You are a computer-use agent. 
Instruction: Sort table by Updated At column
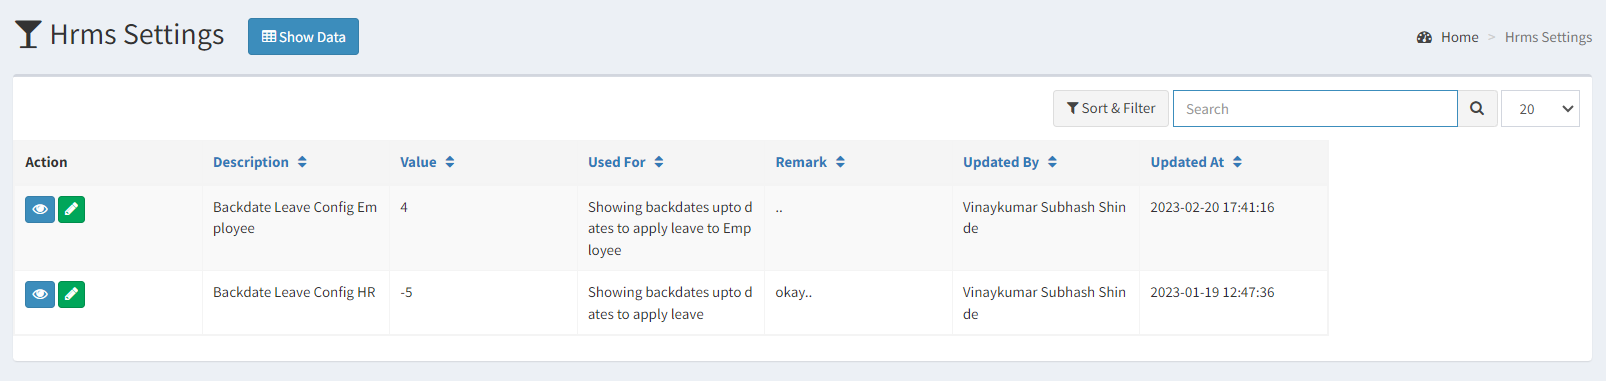[1196, 162]
